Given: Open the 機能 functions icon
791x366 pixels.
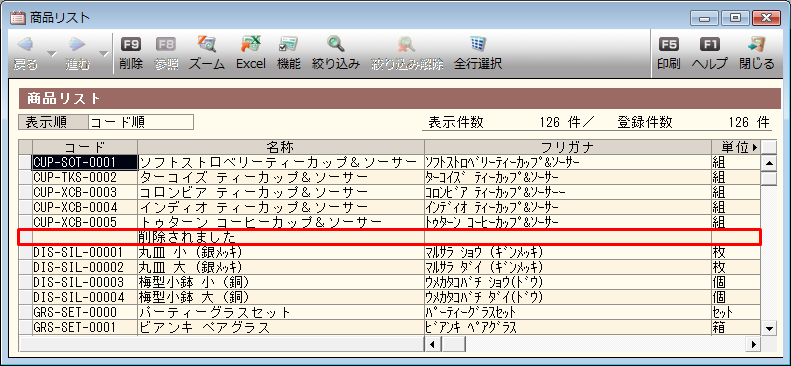Looking at the screenshot, I should [x=289, y=44].
